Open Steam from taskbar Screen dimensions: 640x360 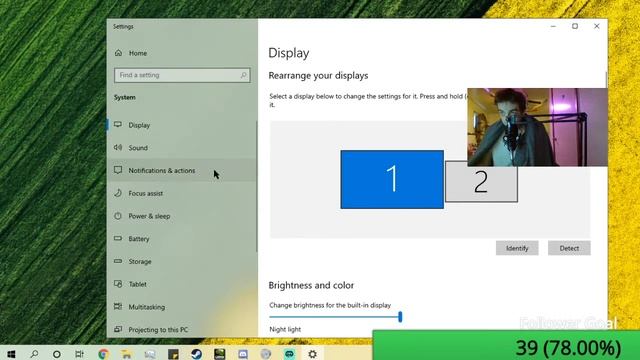pyautogui.click(x=196, y=354)
